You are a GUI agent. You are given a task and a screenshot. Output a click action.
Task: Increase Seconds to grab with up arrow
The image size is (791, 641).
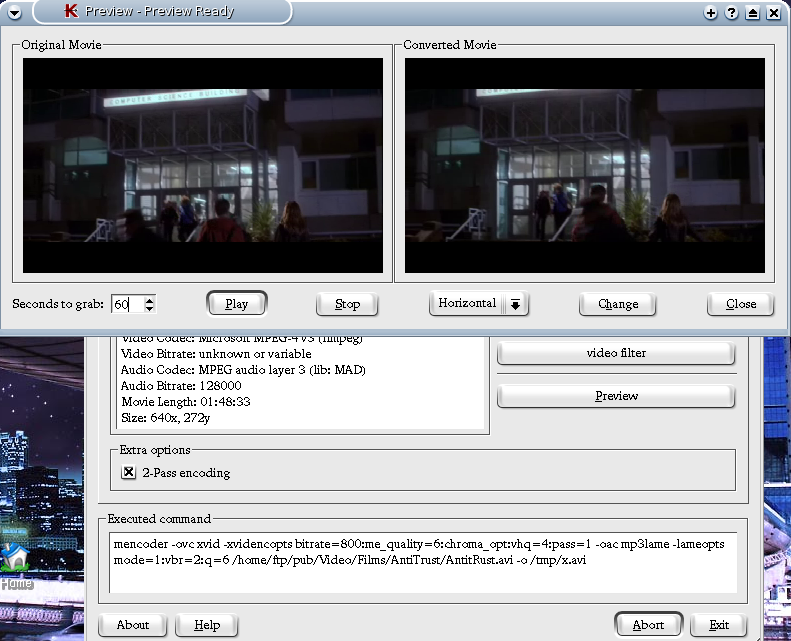[x=149, y=300]
